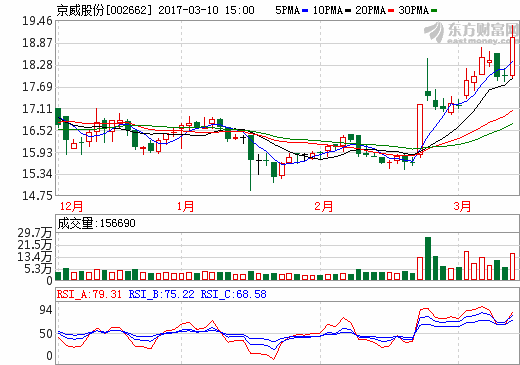Image resolution: width=520 pixels, height=365 pixels.
Task: Click the long green candle dipping to 14.75
Action: point(251,162)
